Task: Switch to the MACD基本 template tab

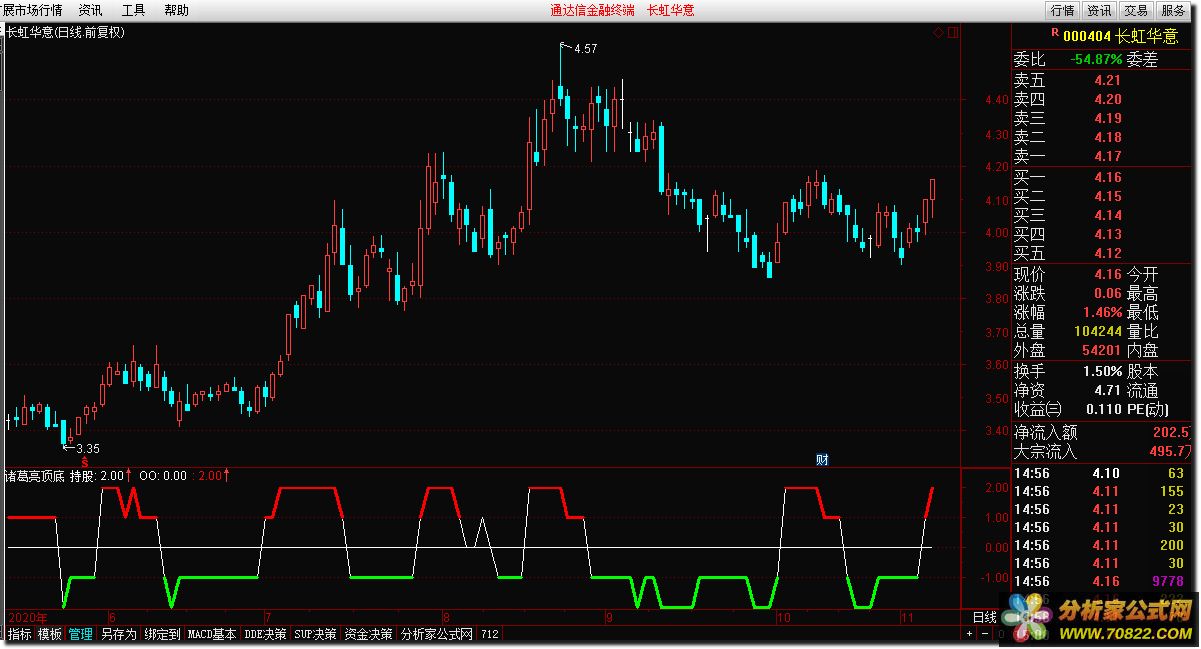Action: (212, 634)
